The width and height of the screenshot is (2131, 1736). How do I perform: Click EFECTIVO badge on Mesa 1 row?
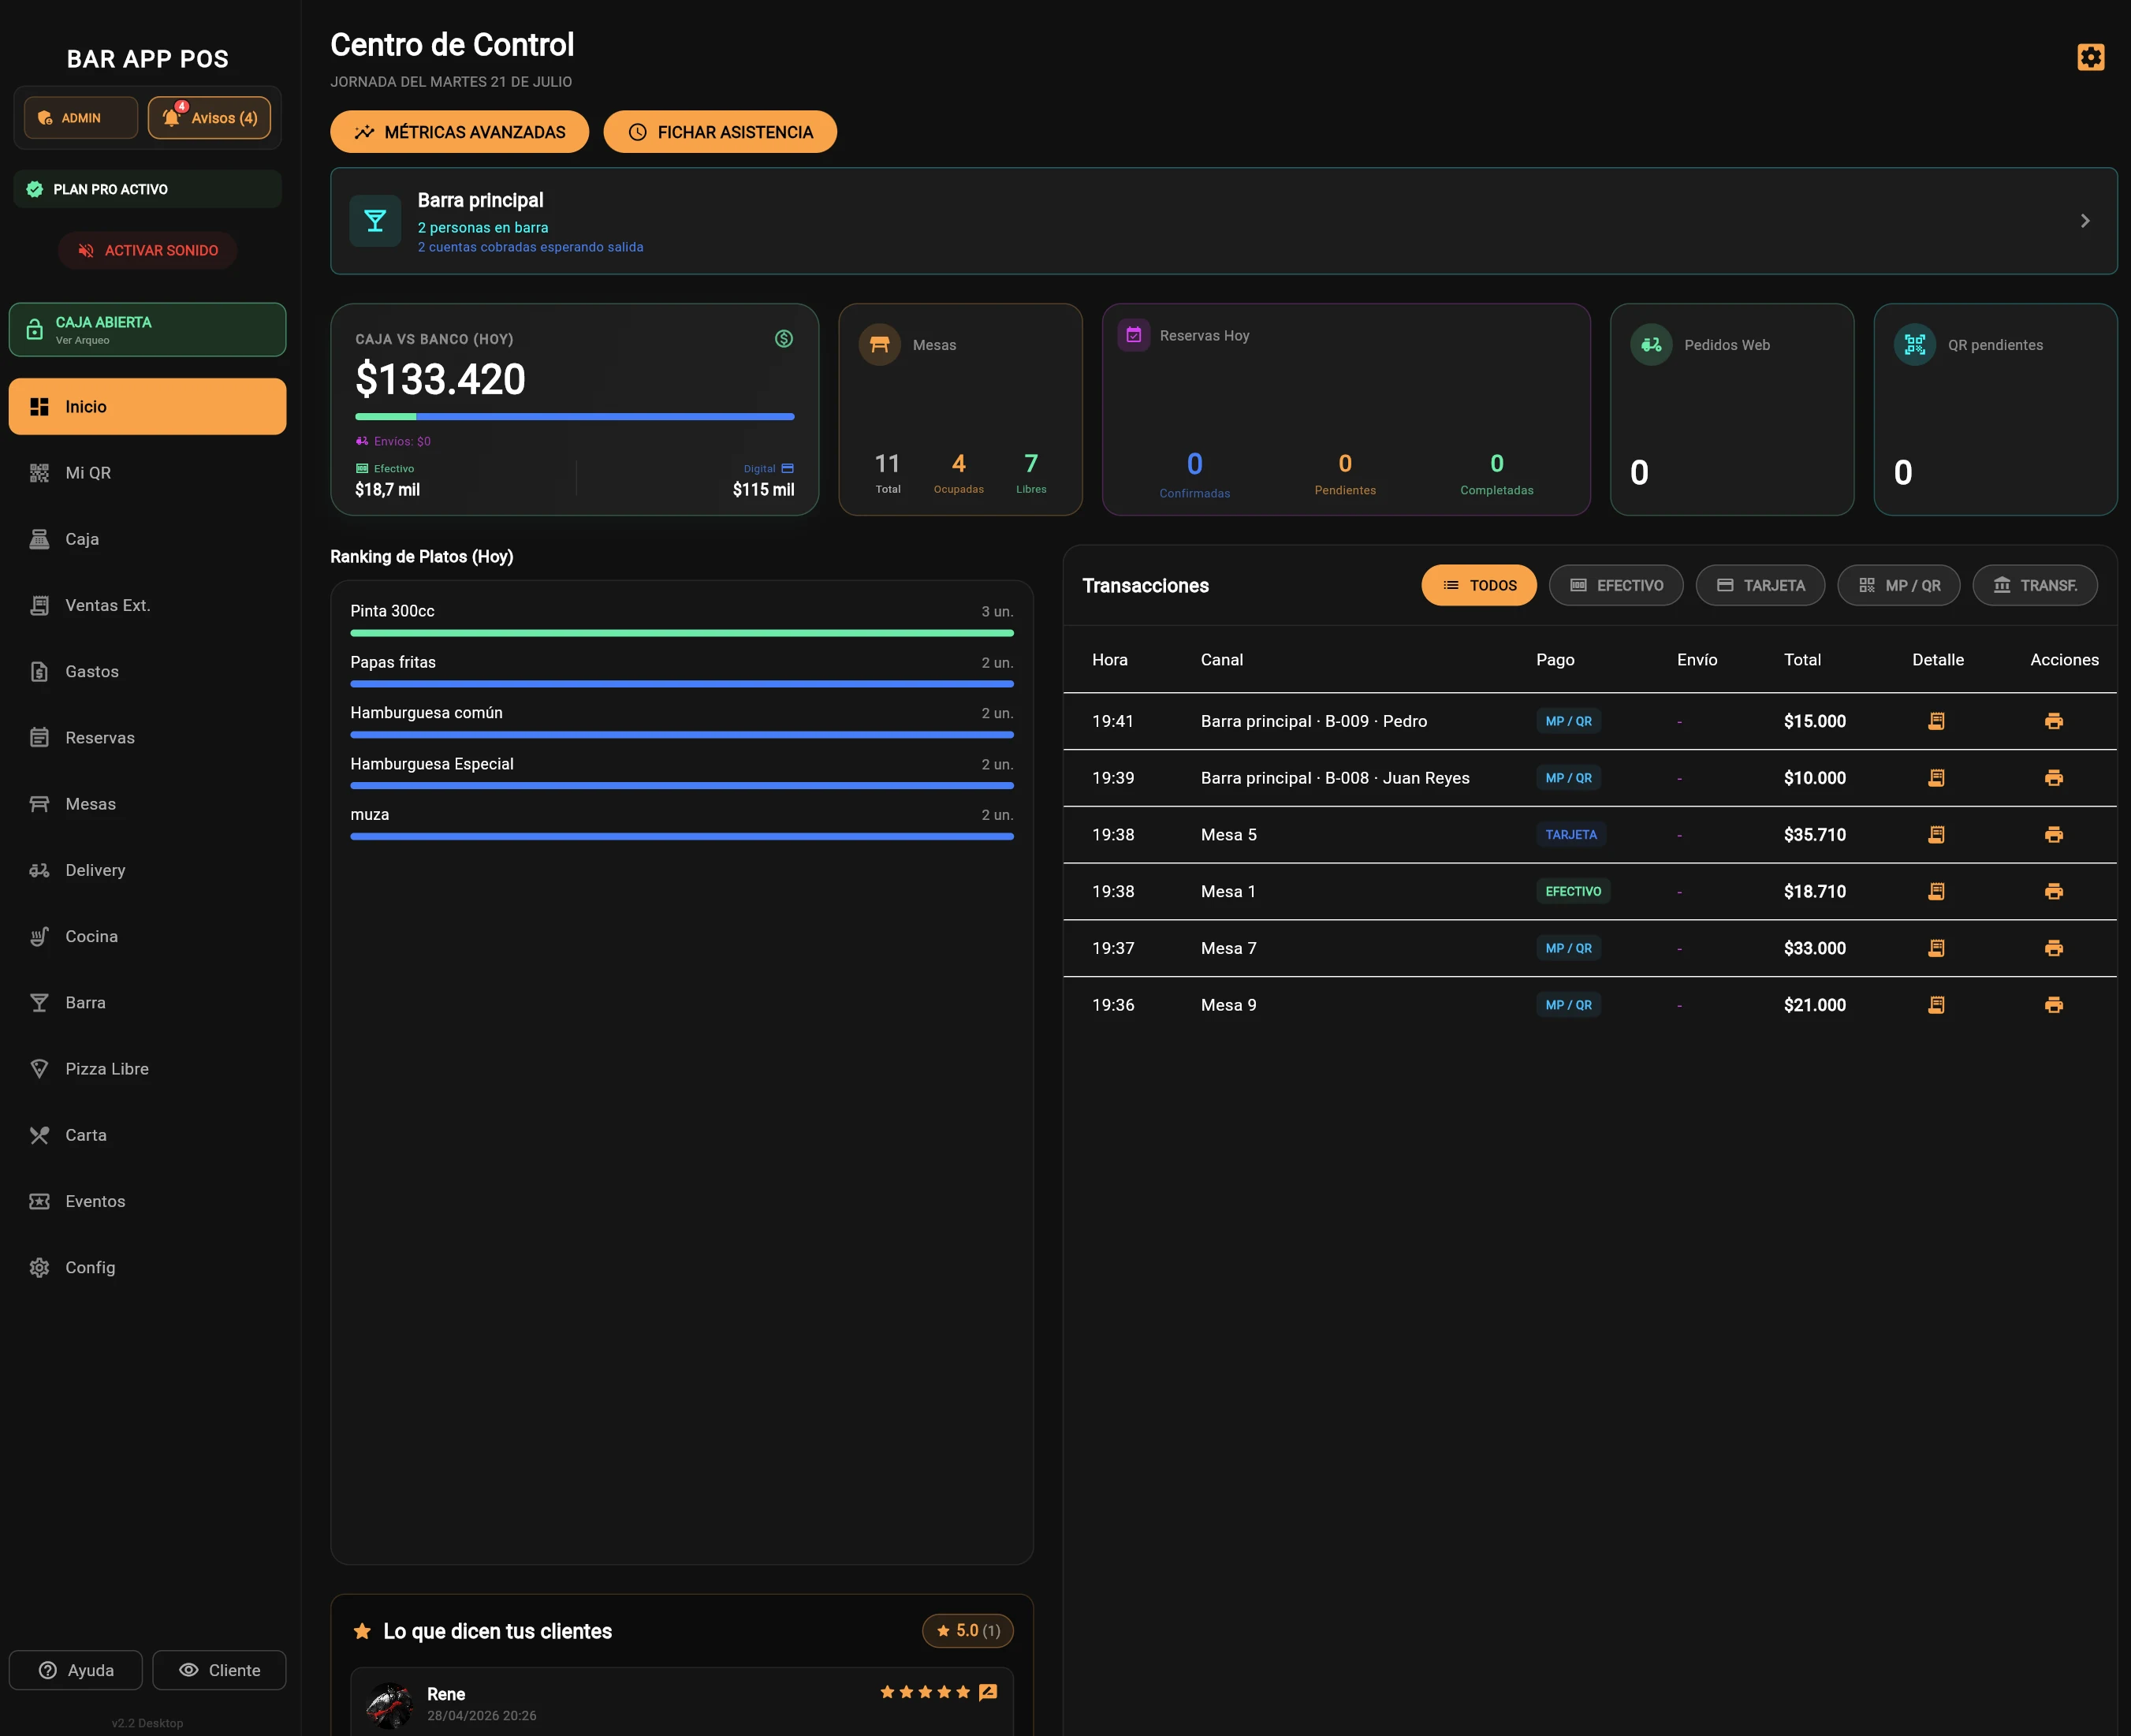point(1573,891)
